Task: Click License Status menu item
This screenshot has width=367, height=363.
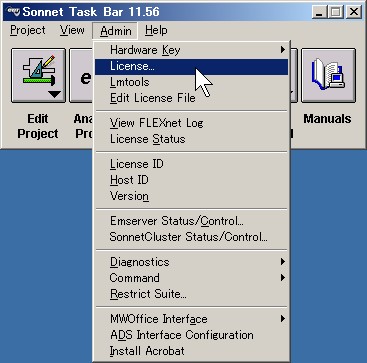Action: [x=192, y=139]
